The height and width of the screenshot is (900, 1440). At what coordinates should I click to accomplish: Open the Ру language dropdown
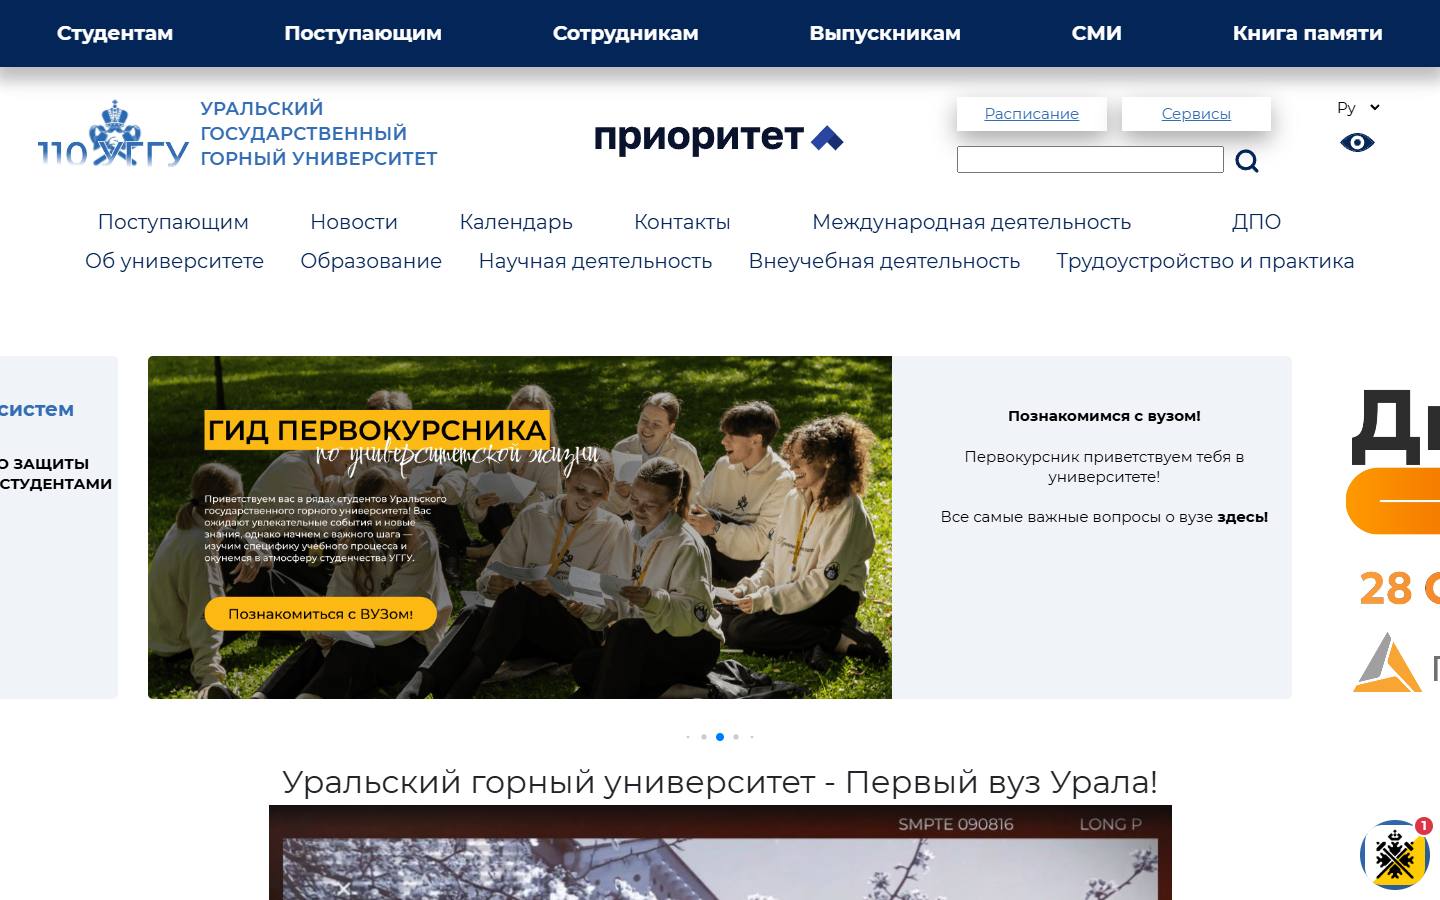pos(1358,107)
